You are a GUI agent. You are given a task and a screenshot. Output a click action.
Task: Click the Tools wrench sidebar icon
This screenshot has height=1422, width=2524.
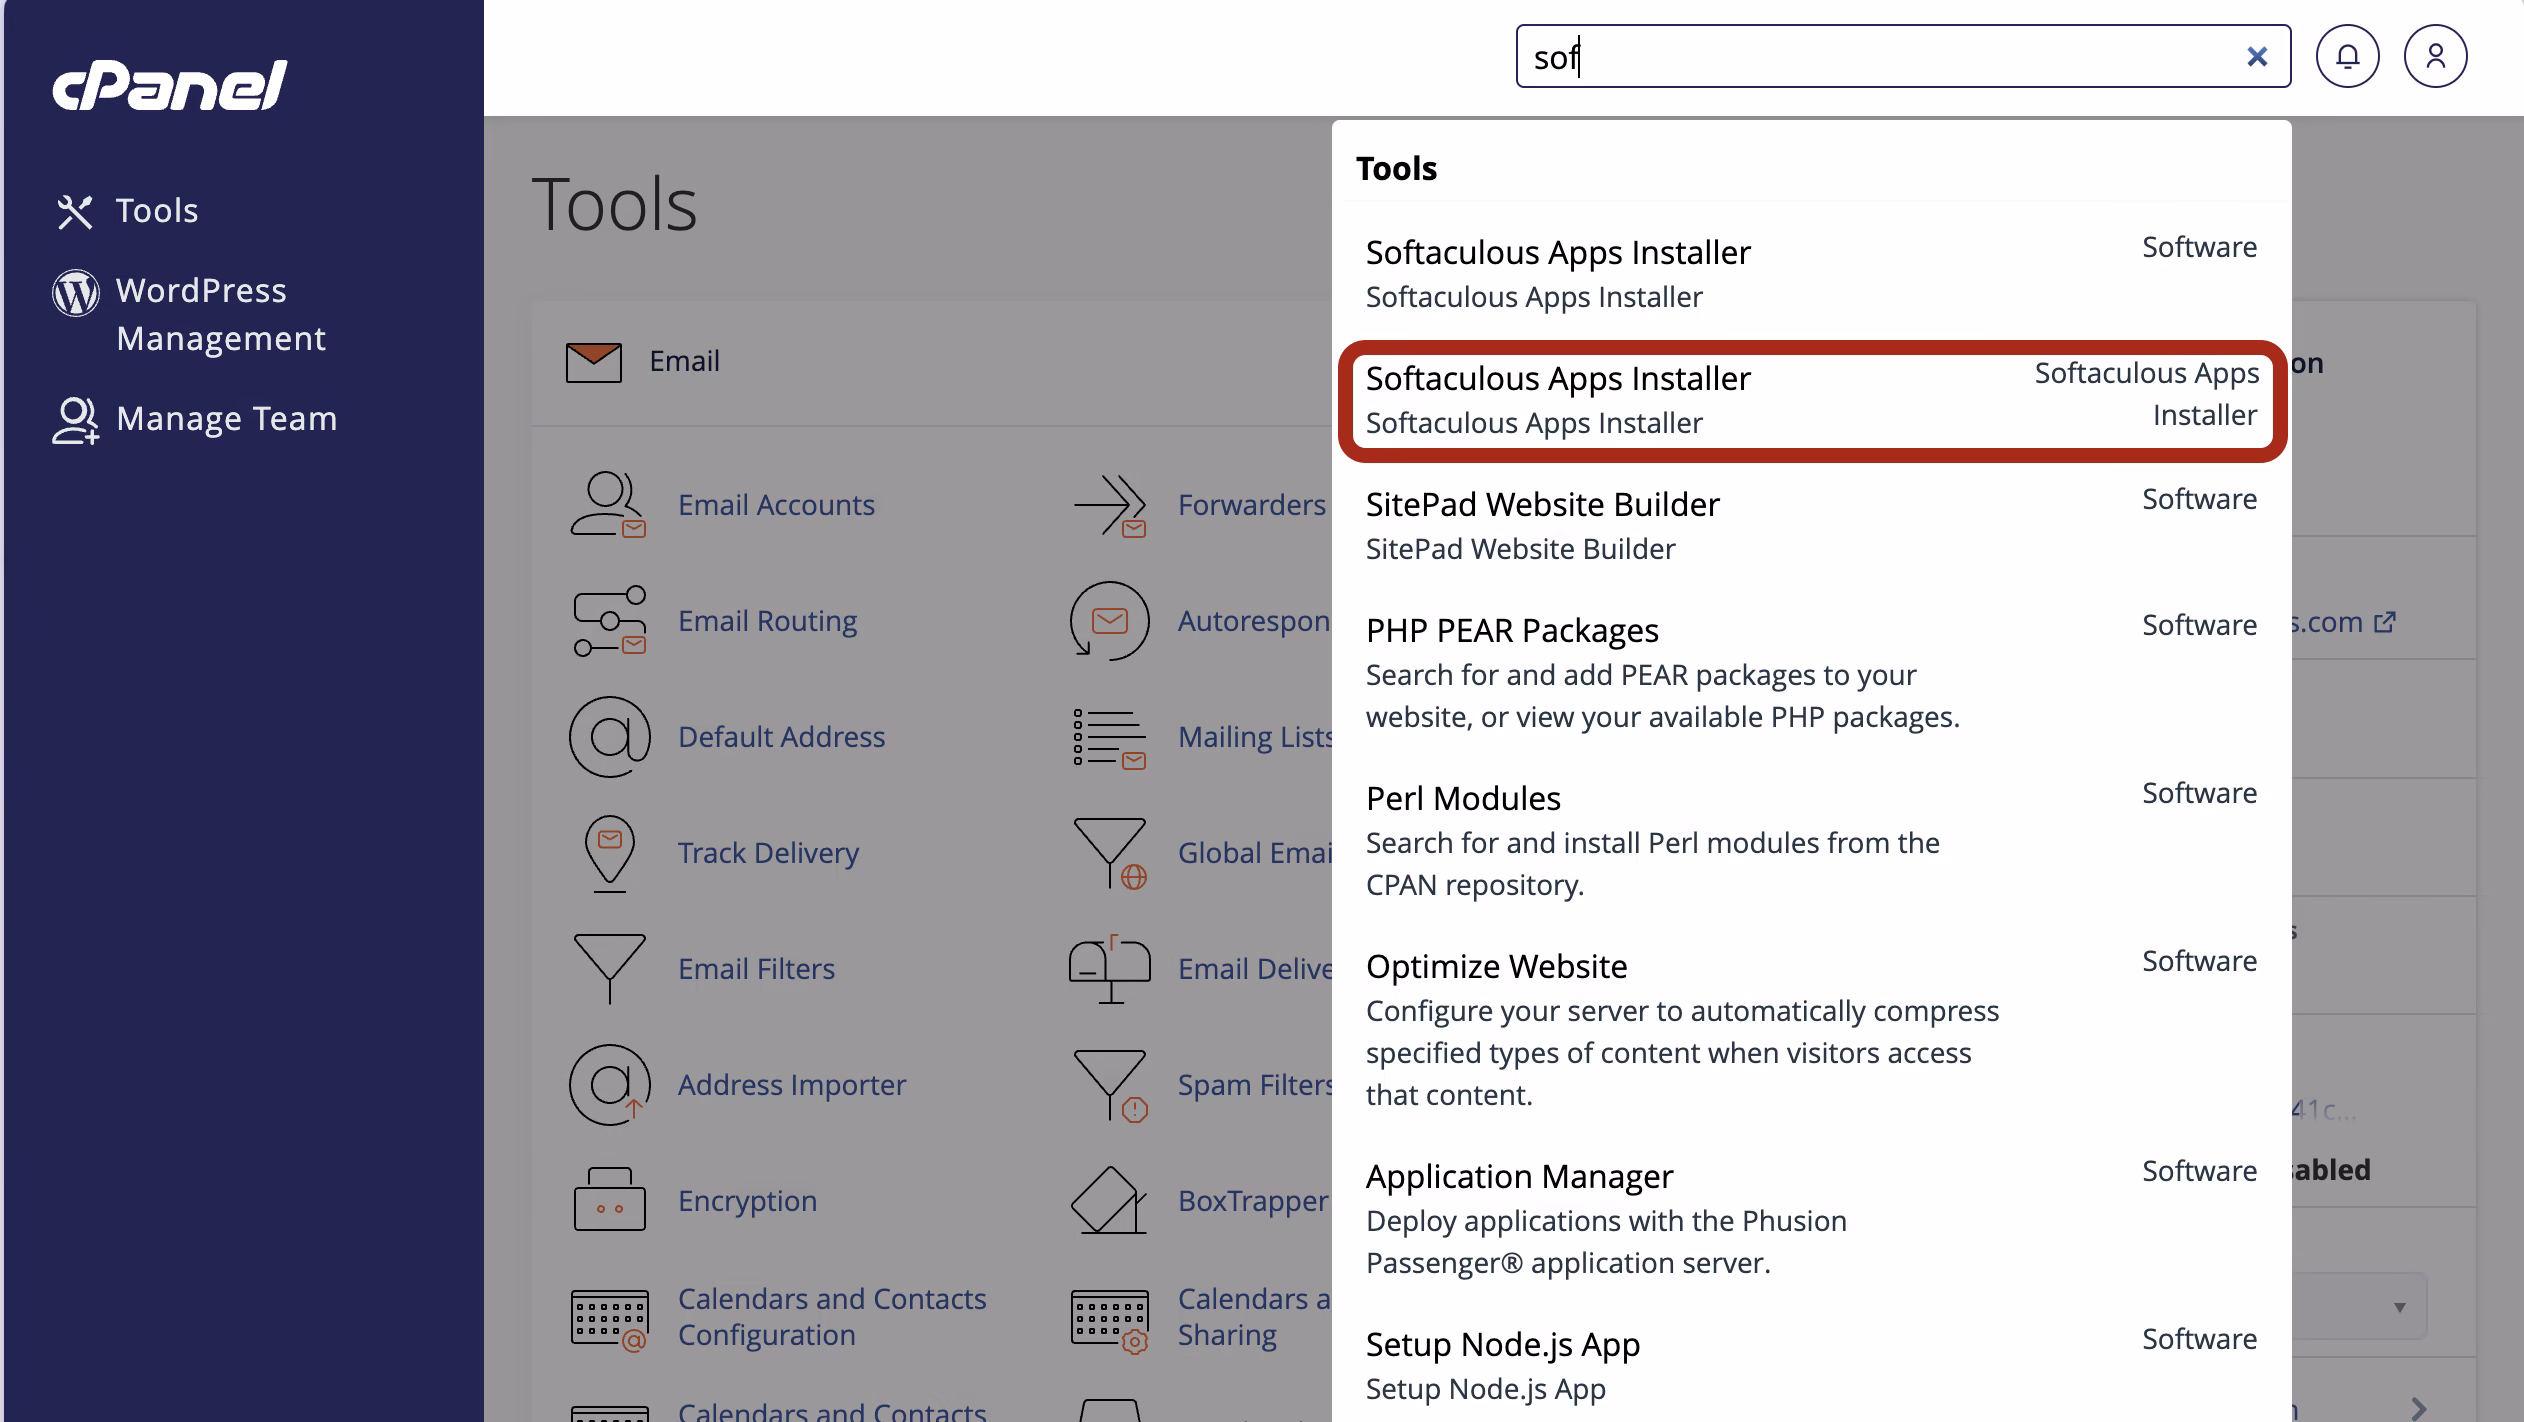point(75,212)
